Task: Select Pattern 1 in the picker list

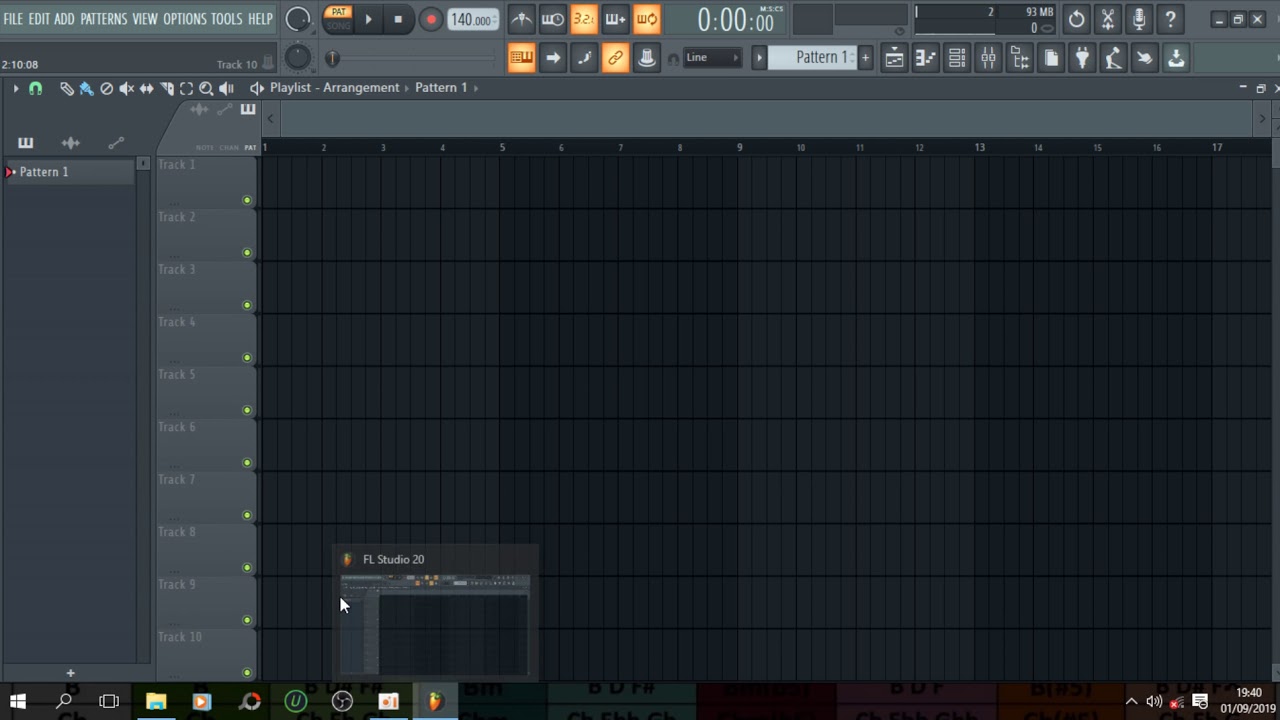Action: pyautogui.click(x=68, y=172)
